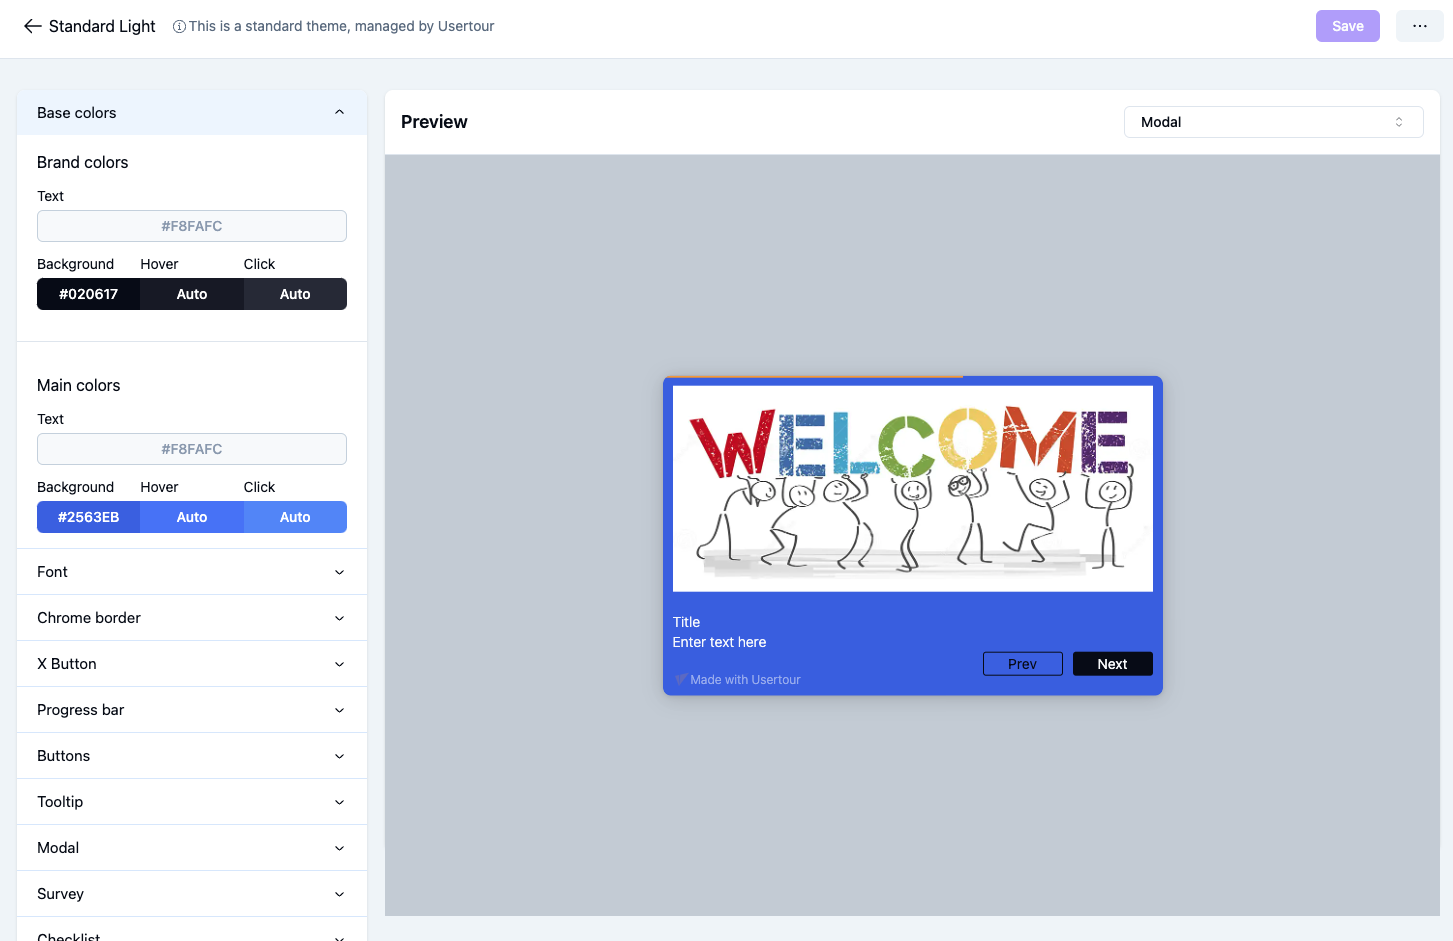Click the back arrow next to Standard Light

33,26
